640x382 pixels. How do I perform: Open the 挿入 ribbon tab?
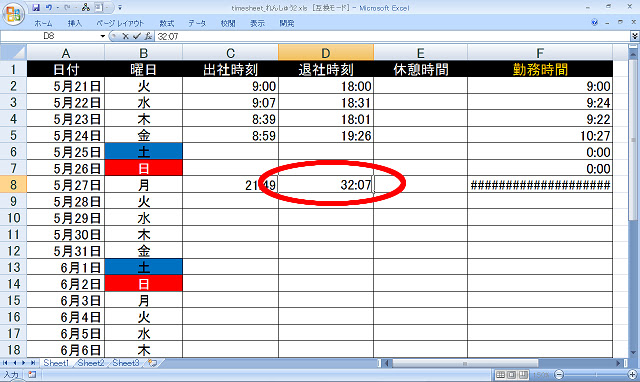(74, 24)
